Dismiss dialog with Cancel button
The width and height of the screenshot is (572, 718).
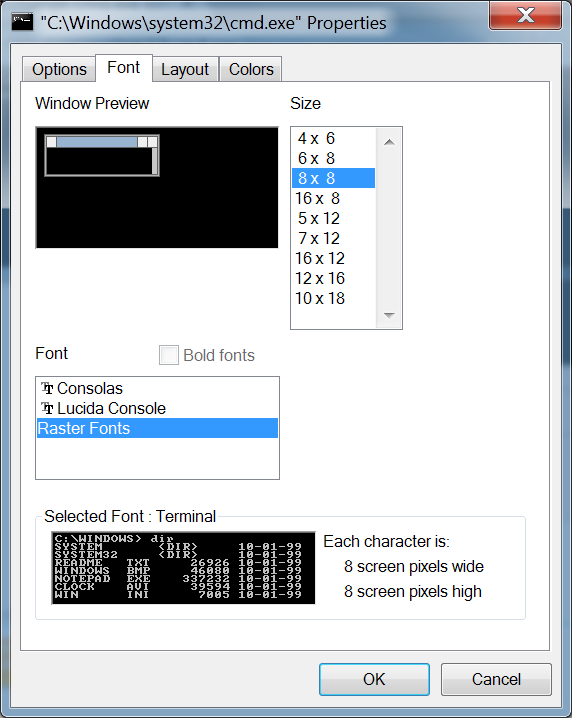click(496, 679)
